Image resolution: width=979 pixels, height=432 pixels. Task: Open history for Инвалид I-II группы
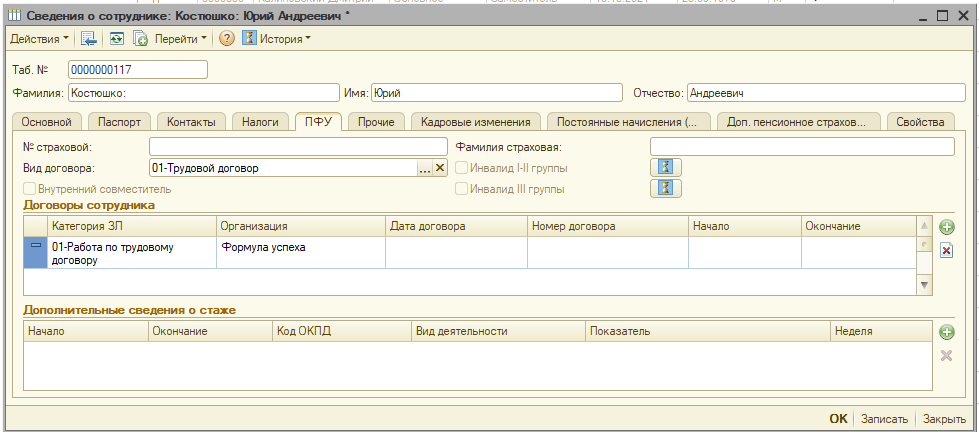pos(665,167)
